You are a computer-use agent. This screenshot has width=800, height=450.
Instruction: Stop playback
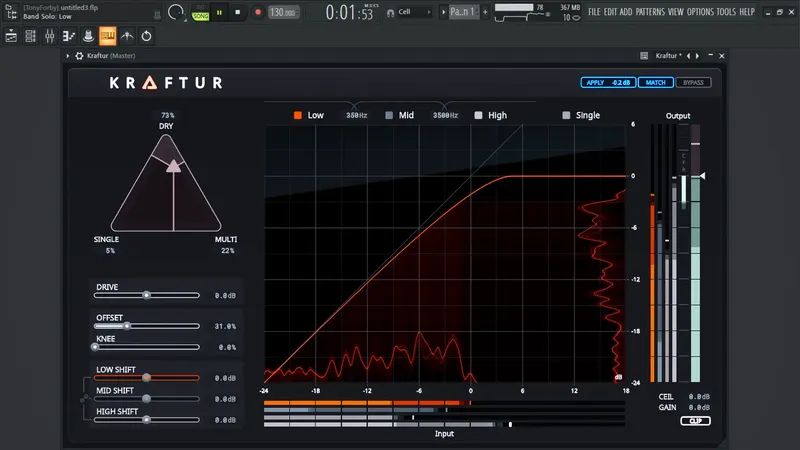(x=238, y=12)
